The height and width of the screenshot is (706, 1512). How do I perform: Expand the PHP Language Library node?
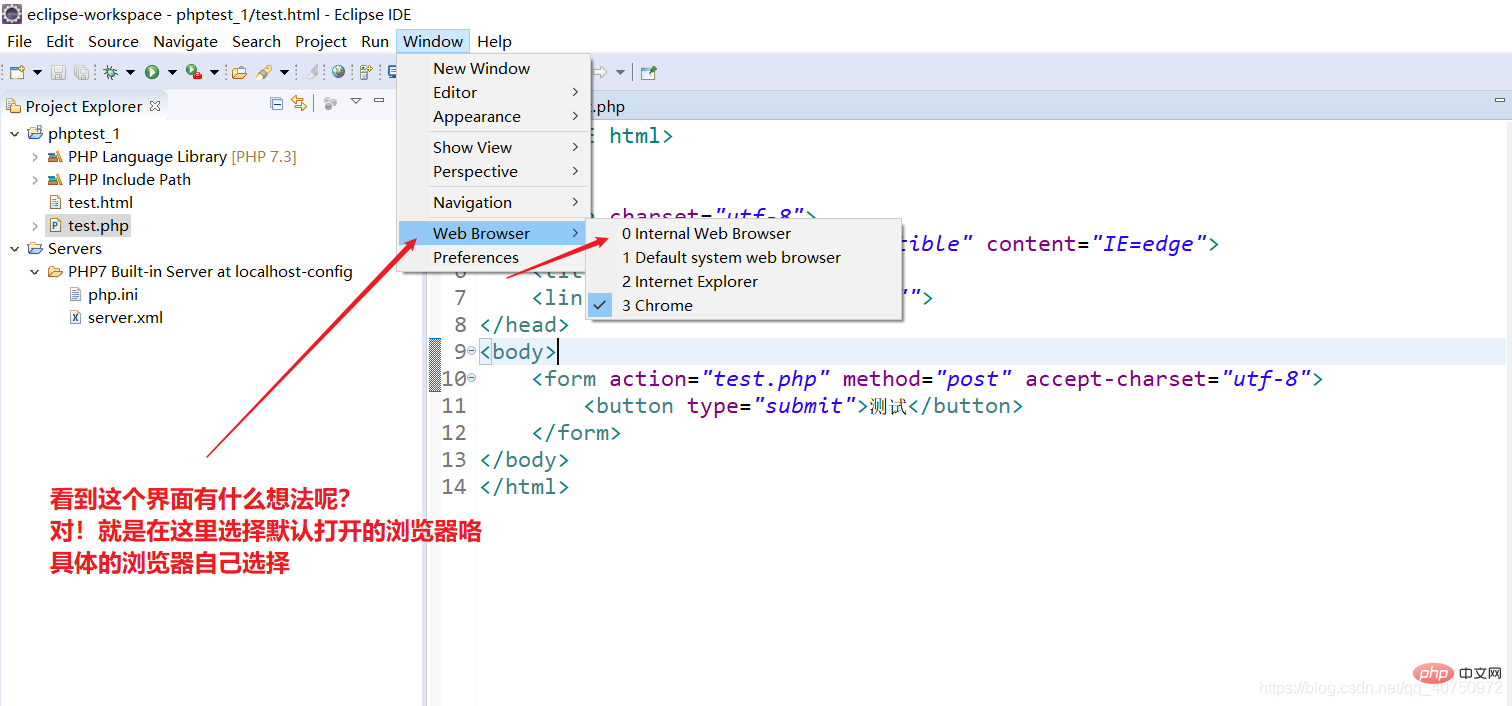(x=35, y=157)
